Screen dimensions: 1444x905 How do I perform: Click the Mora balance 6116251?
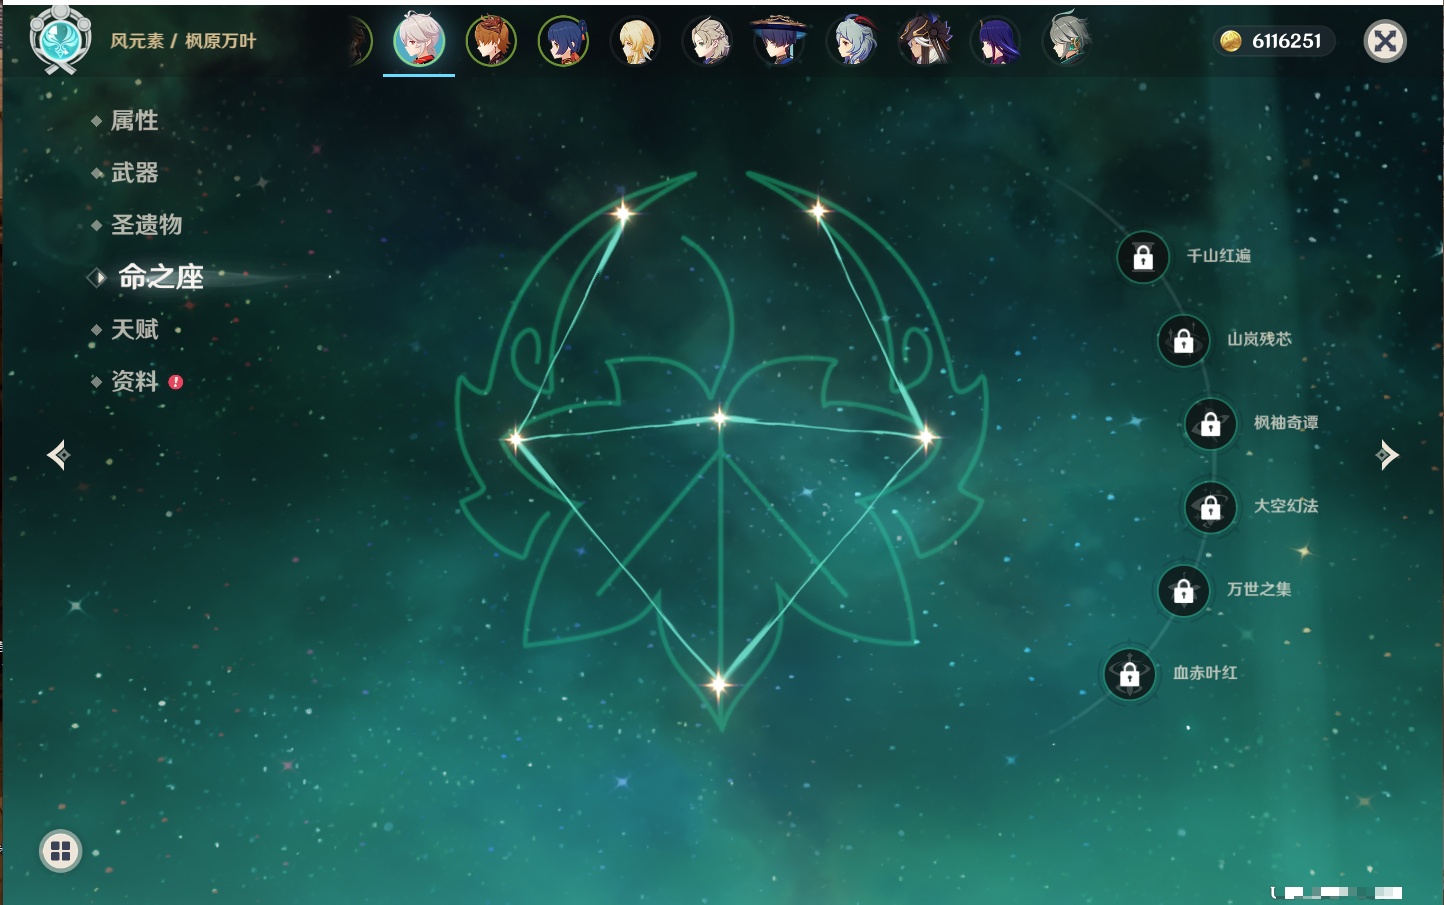point(1286,41)
